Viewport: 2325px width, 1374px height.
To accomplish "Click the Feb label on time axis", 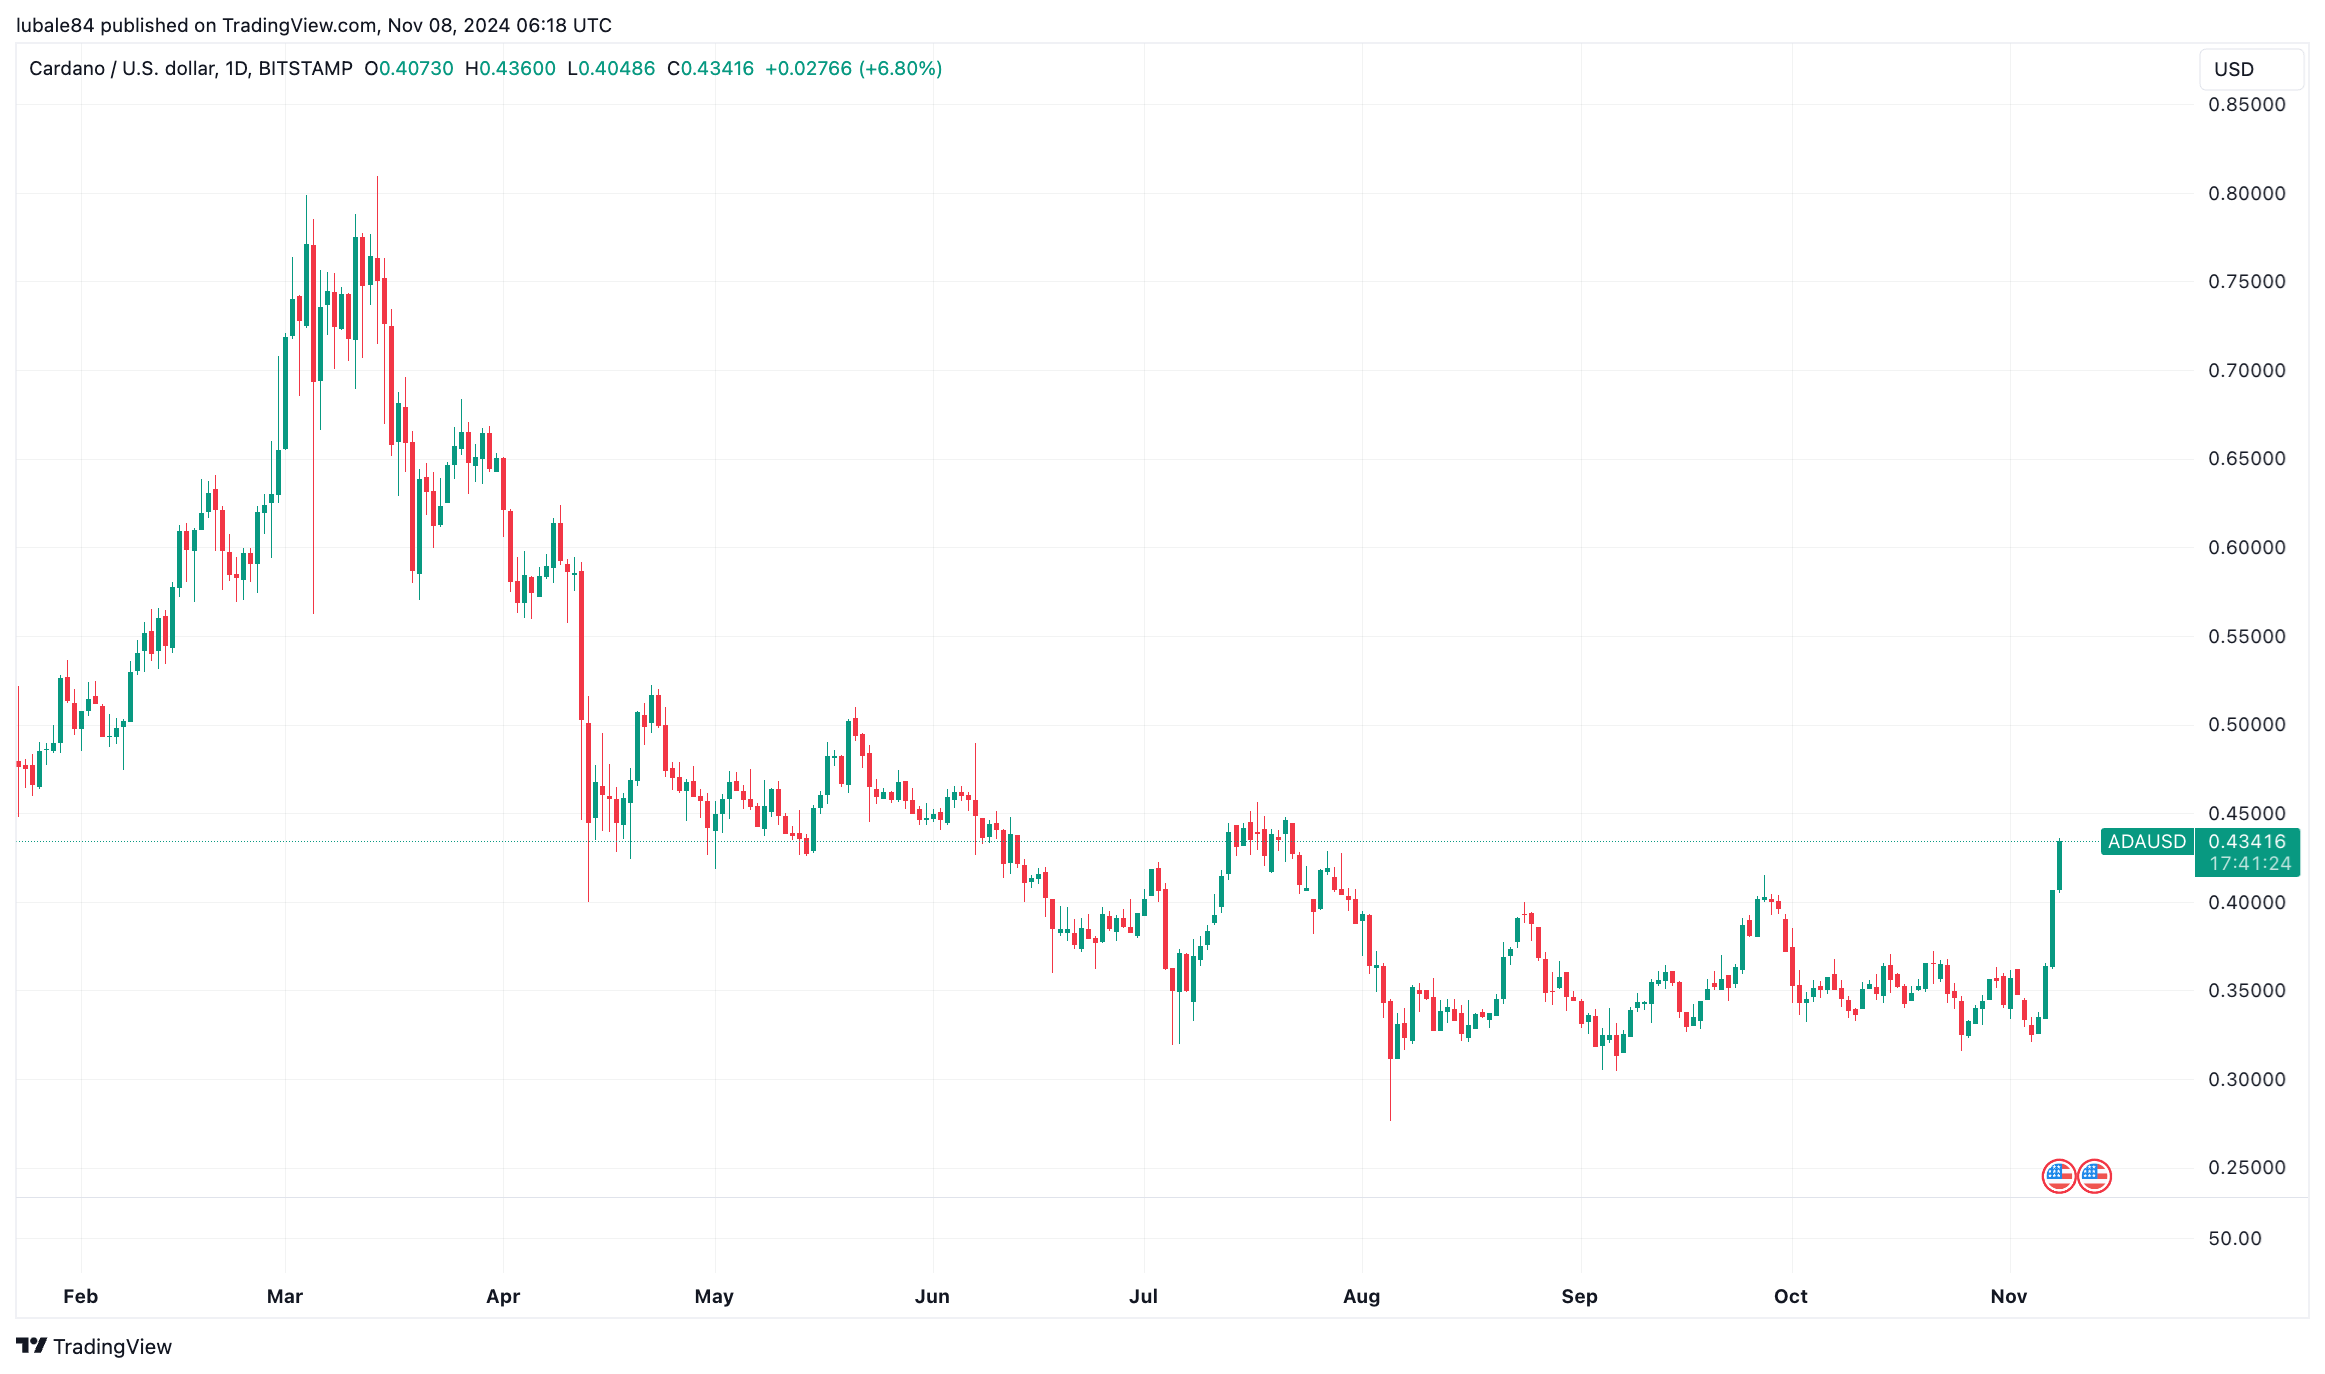I will tap(81, 1296).
